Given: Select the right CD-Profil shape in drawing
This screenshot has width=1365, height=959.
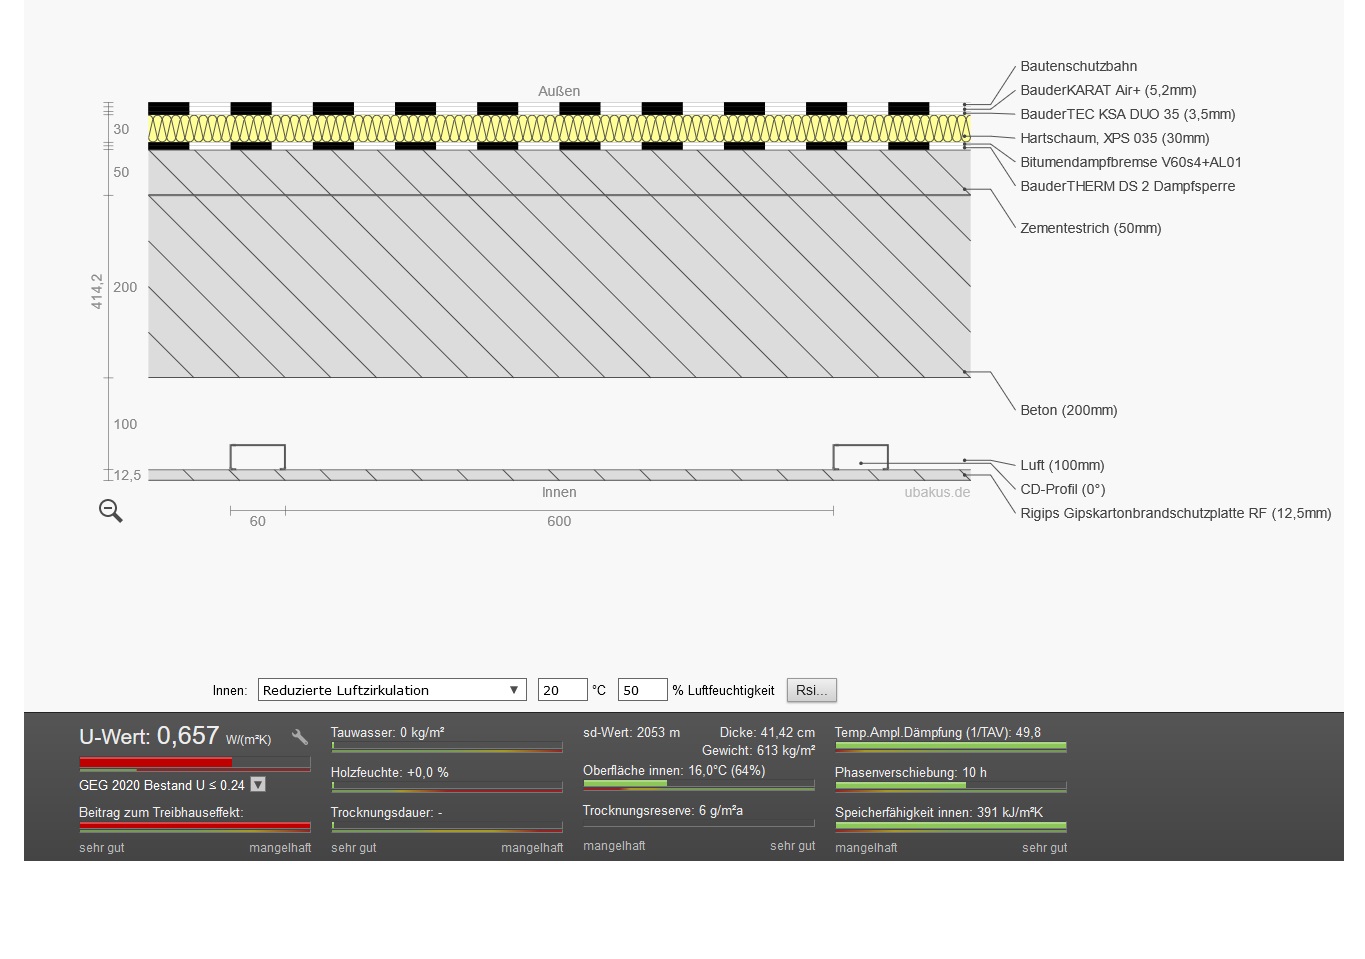Looking at the screenshot, I should (x=860, y=456).
